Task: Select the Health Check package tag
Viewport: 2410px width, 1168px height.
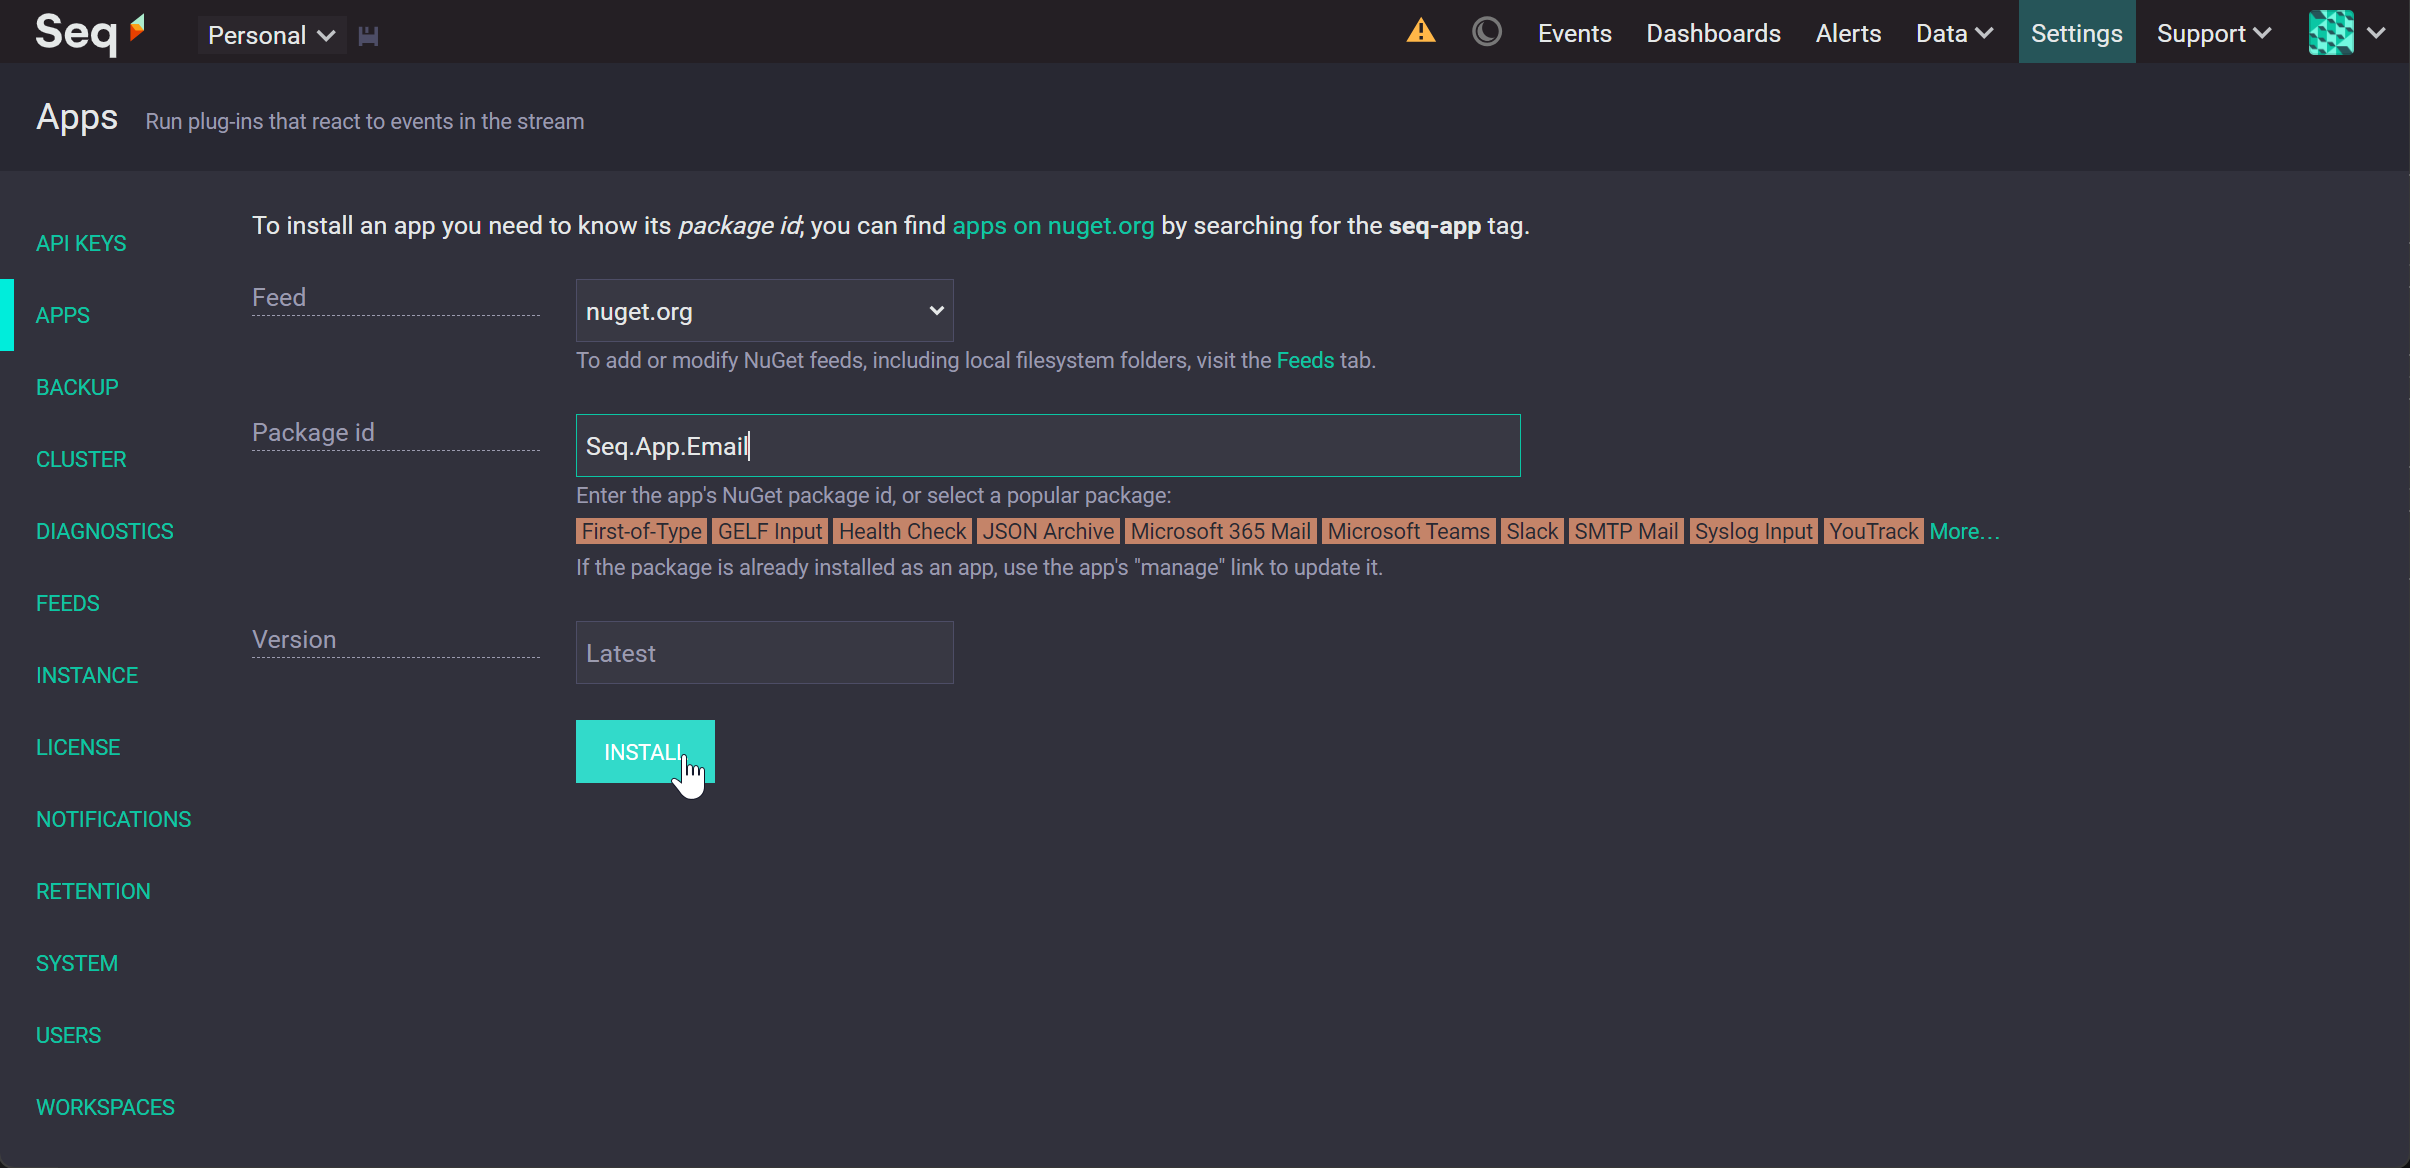Action: point(903,531)
